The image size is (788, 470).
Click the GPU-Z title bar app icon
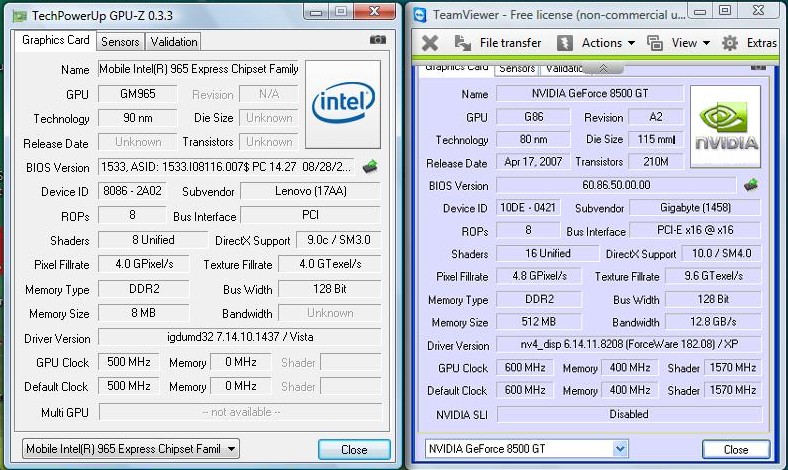coord(20,16)
